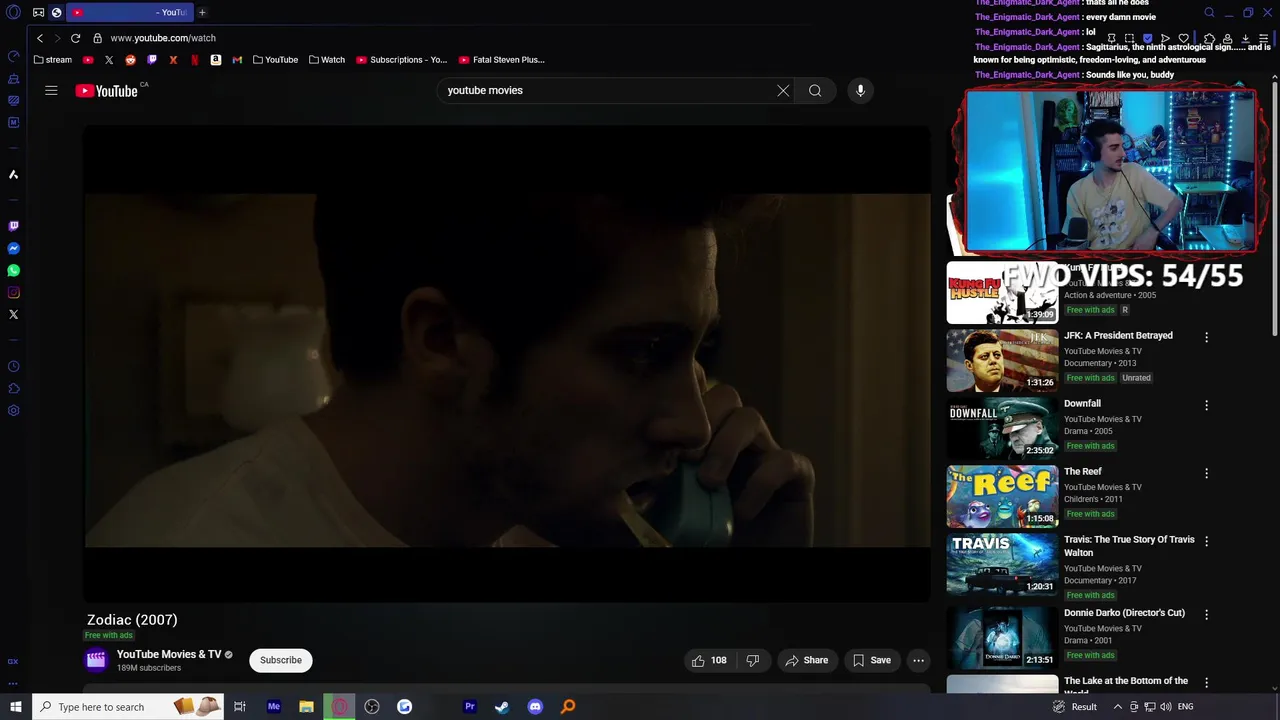Go back in browser history
The width and height of the screenshot is (1280, 720).
pos(40,38)
